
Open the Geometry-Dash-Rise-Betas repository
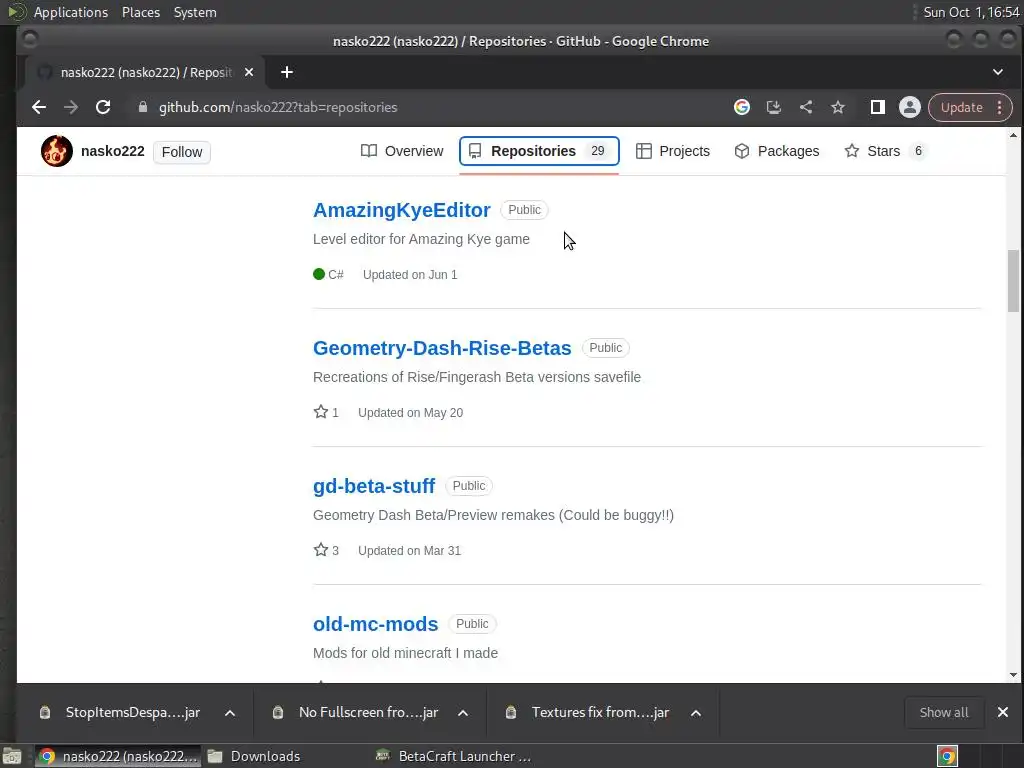[x=442, y=348]
